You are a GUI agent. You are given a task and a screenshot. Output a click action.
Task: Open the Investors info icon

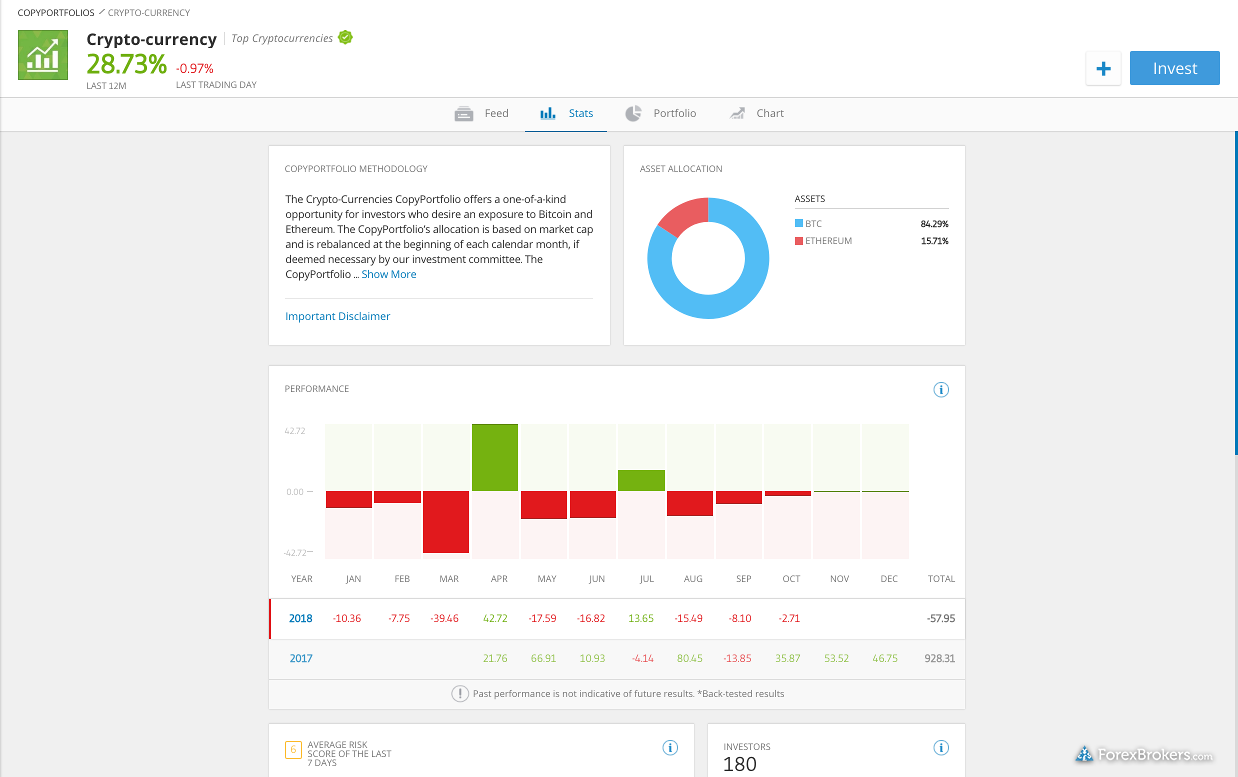point(941,748)
